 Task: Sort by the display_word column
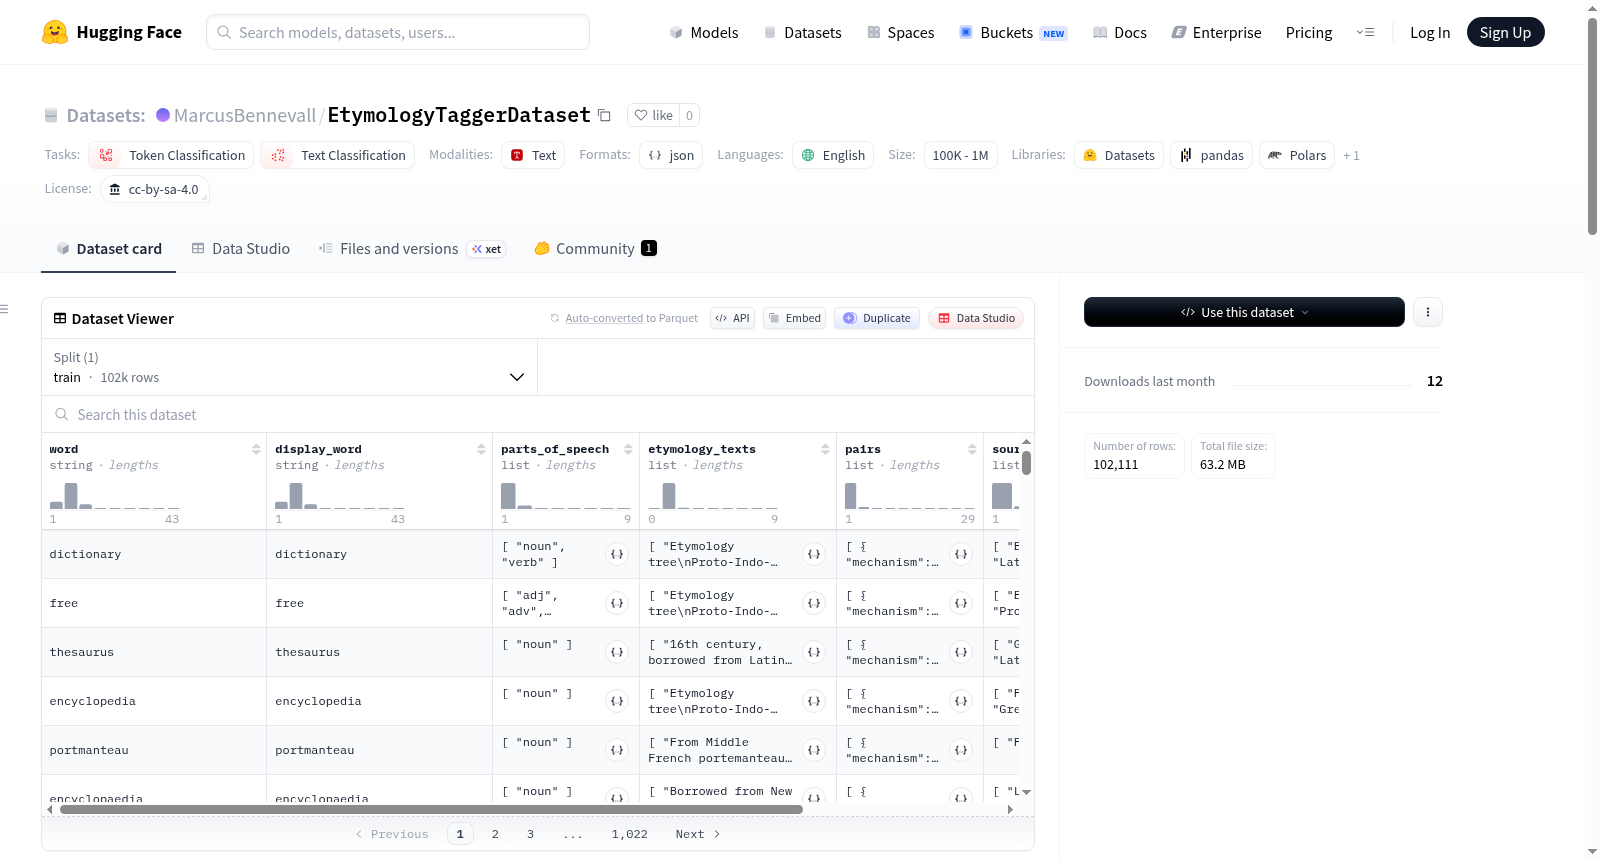tap(481, 449)
